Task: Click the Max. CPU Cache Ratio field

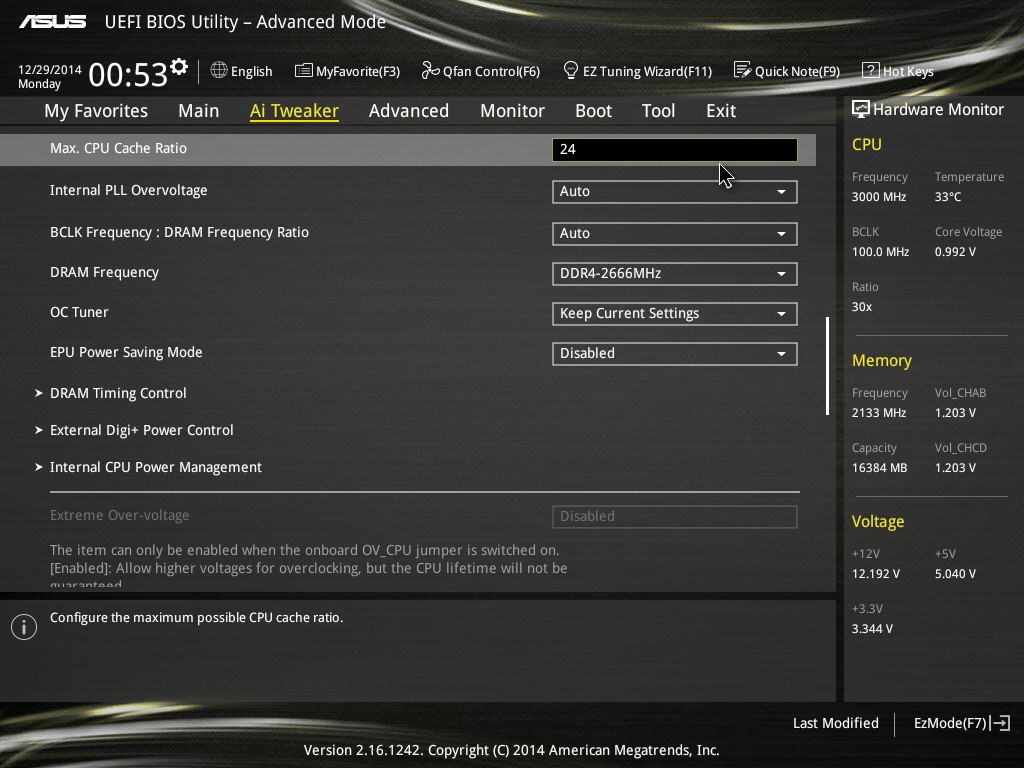Action: [675, 150]
